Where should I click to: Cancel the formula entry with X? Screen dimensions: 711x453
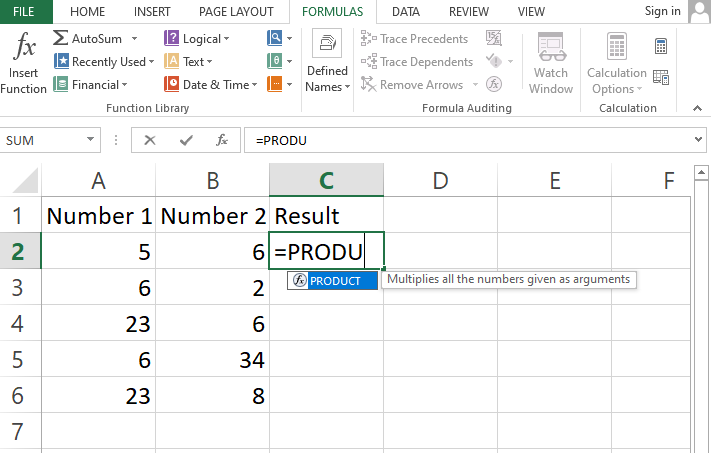tap(150, 141)
